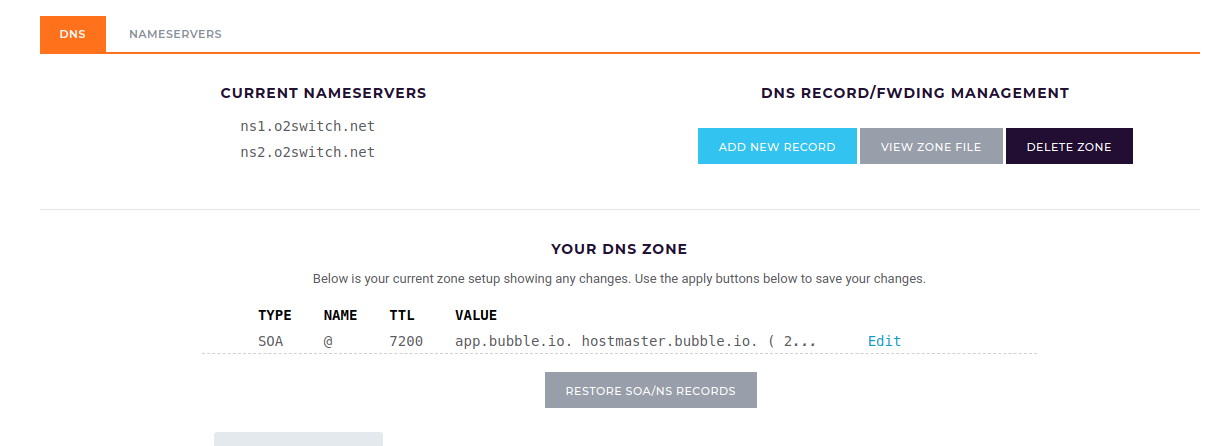Click the app.bubble.io SOA value text
The height and width of the screenshot is (446, 1230).
(635, 341)
